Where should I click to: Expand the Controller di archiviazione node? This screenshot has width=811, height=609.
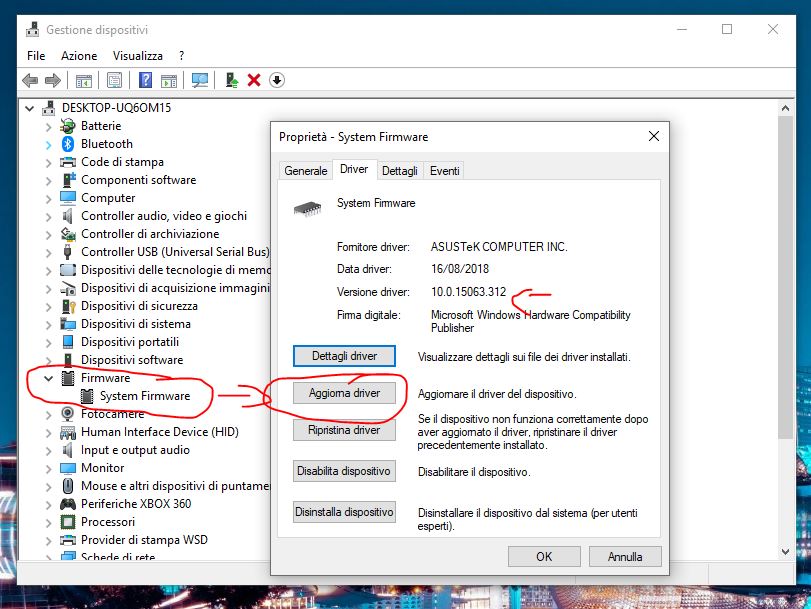(x=49, y=234)
